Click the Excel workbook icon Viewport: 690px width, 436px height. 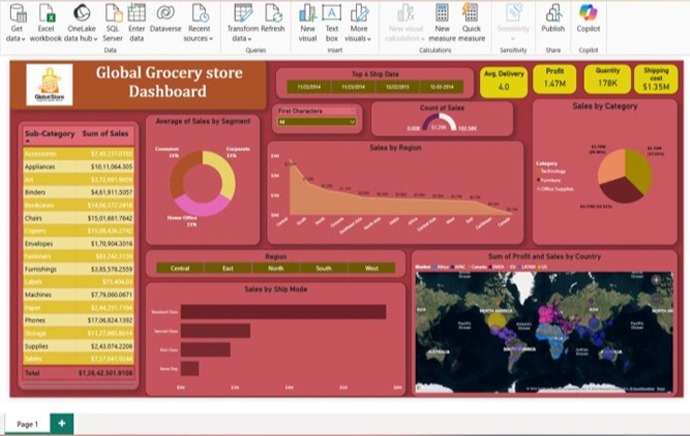pyautogui.click(x=46, y=13)
